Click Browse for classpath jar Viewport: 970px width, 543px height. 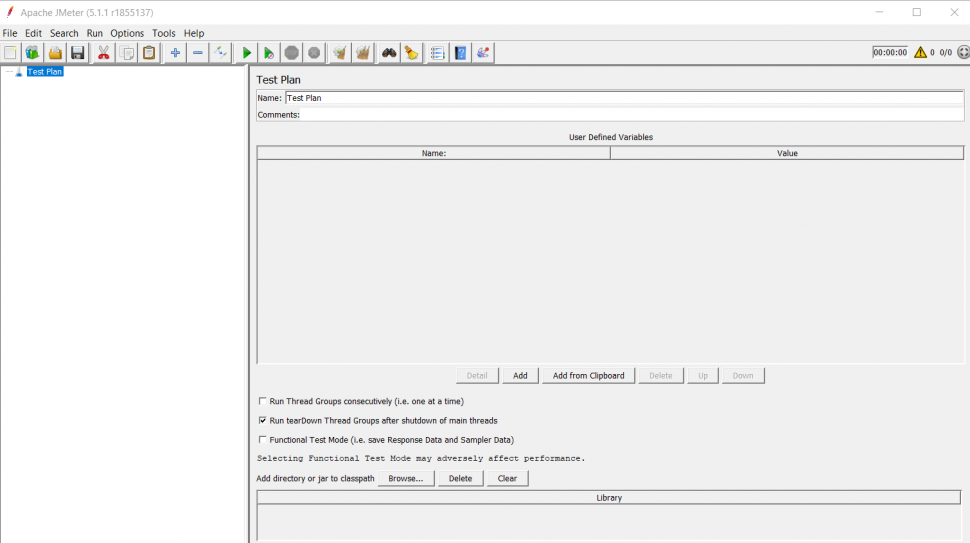406,478
